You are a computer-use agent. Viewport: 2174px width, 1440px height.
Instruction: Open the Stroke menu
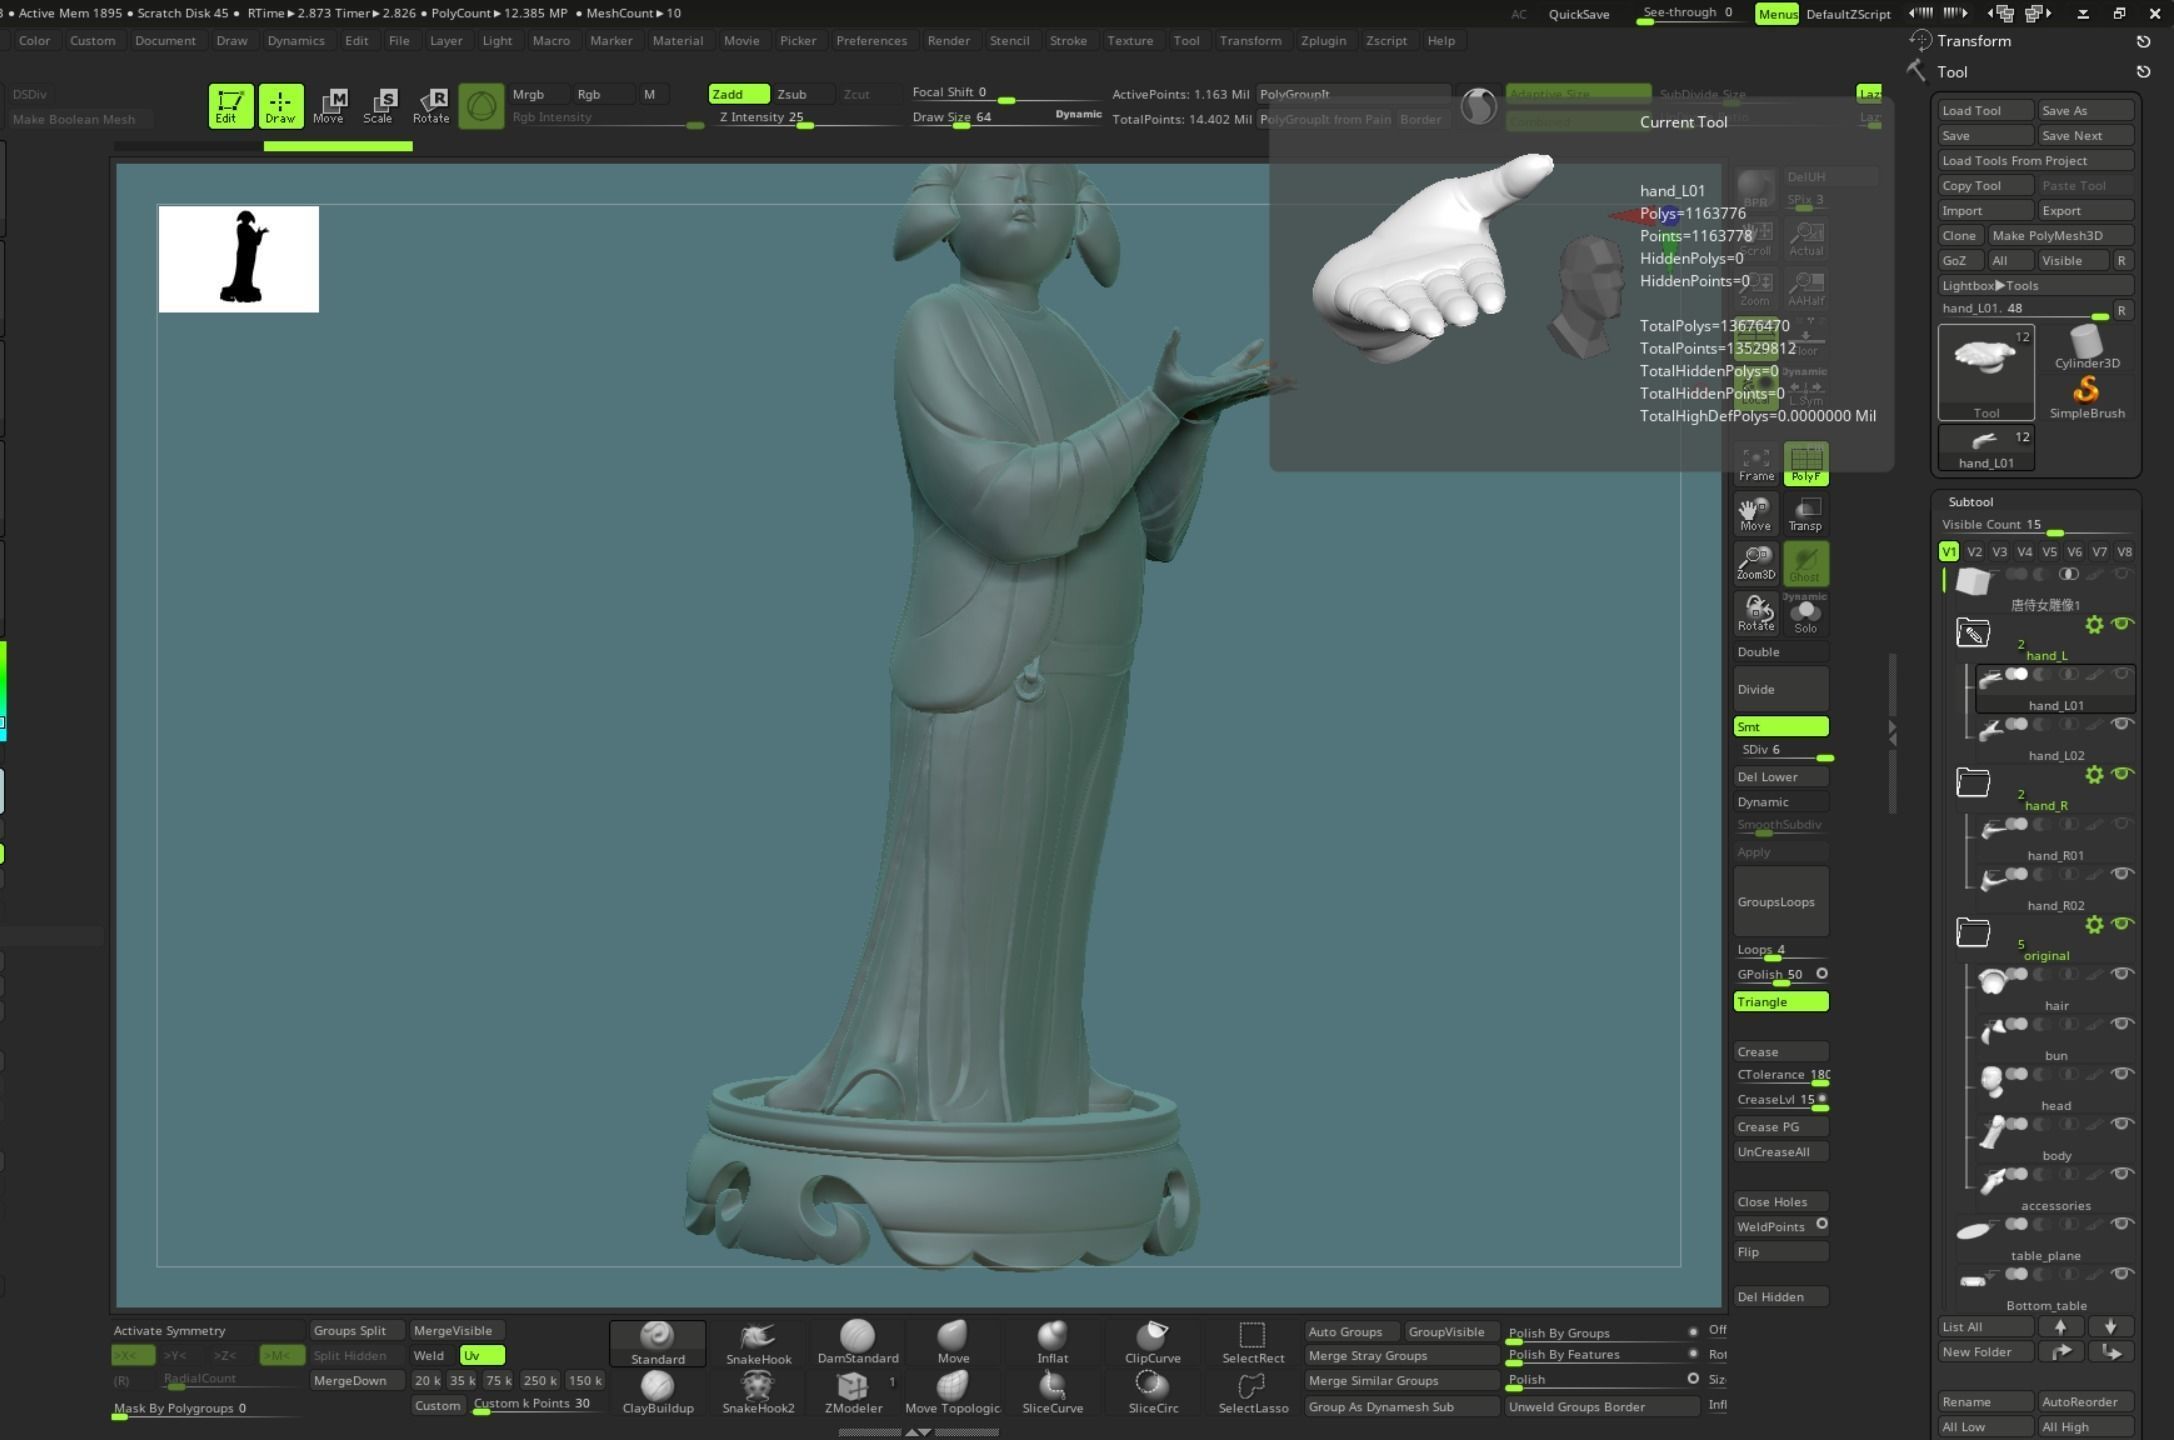(1068, 41)
